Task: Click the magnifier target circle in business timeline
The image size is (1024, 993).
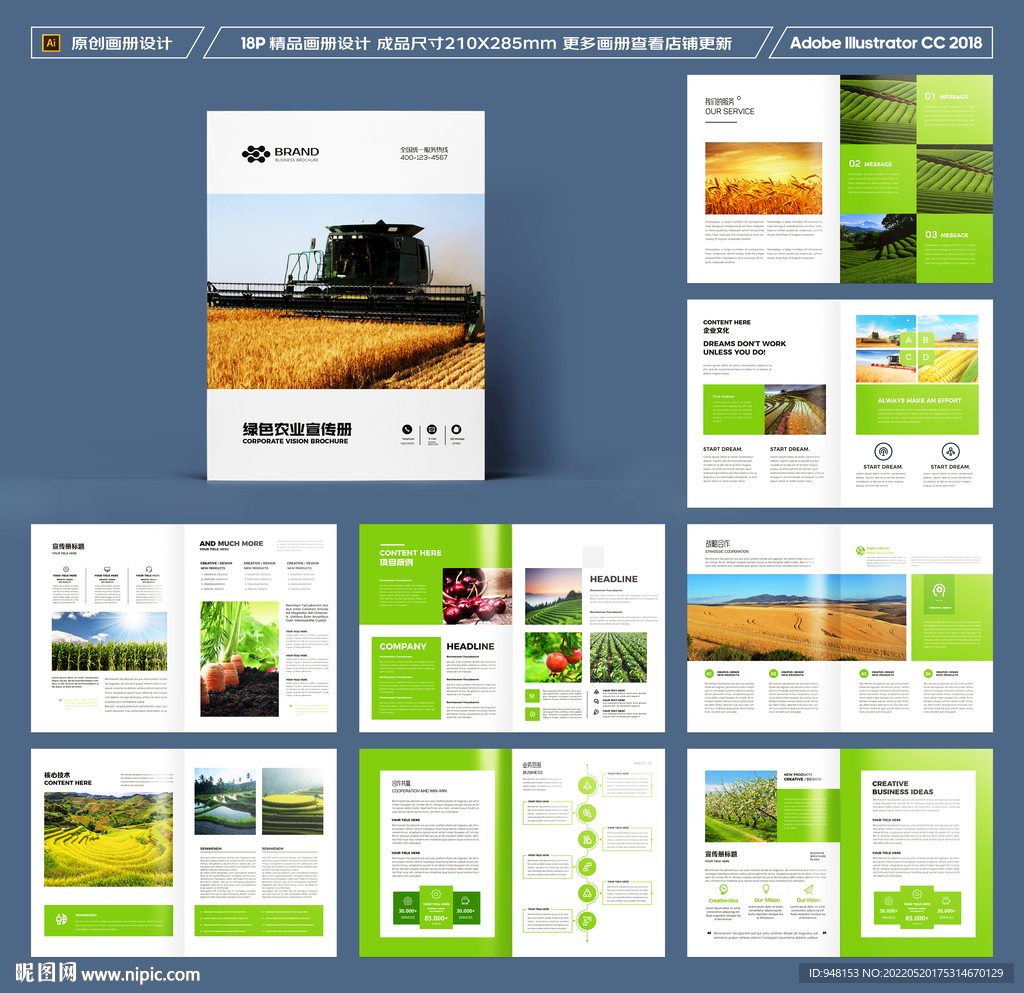Action: pos(587,813)
